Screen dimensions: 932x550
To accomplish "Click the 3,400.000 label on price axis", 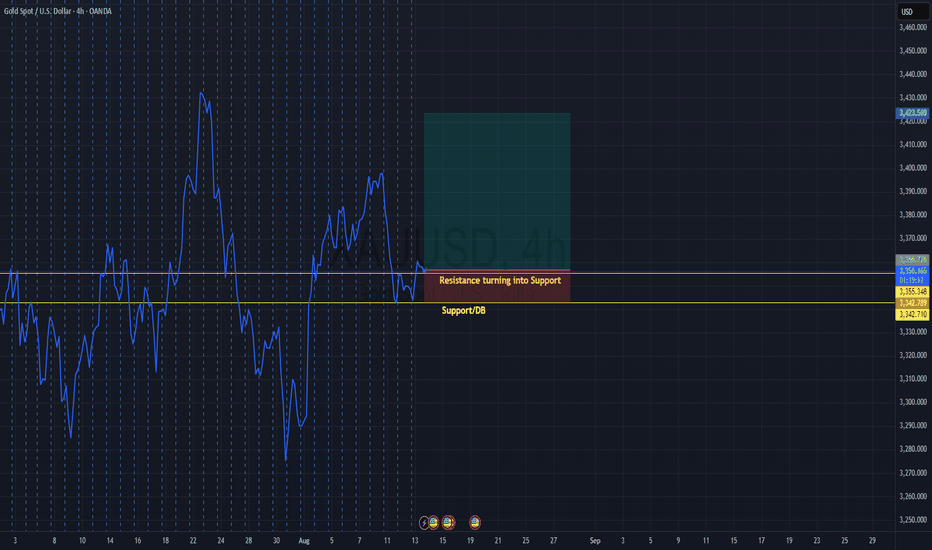I will [913, 168].
